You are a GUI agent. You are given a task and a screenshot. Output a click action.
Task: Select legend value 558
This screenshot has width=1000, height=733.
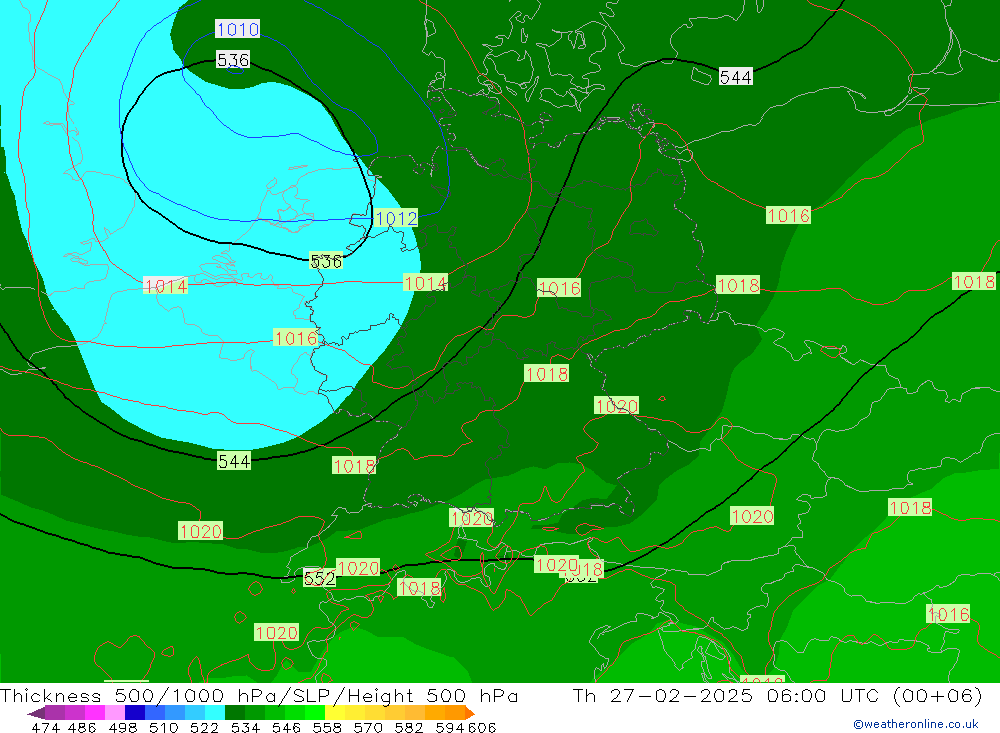coord(327,727)
